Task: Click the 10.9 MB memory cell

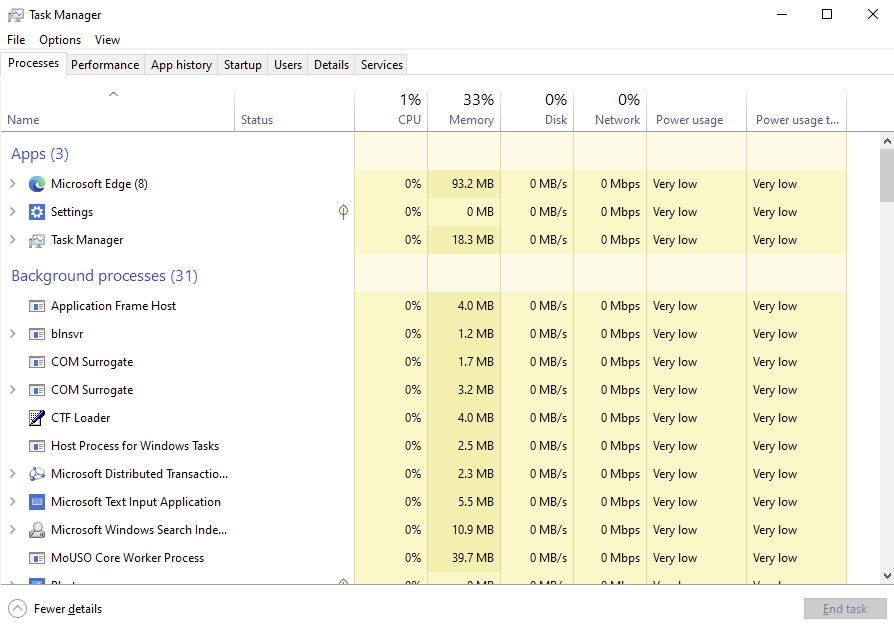Action: 473,530
